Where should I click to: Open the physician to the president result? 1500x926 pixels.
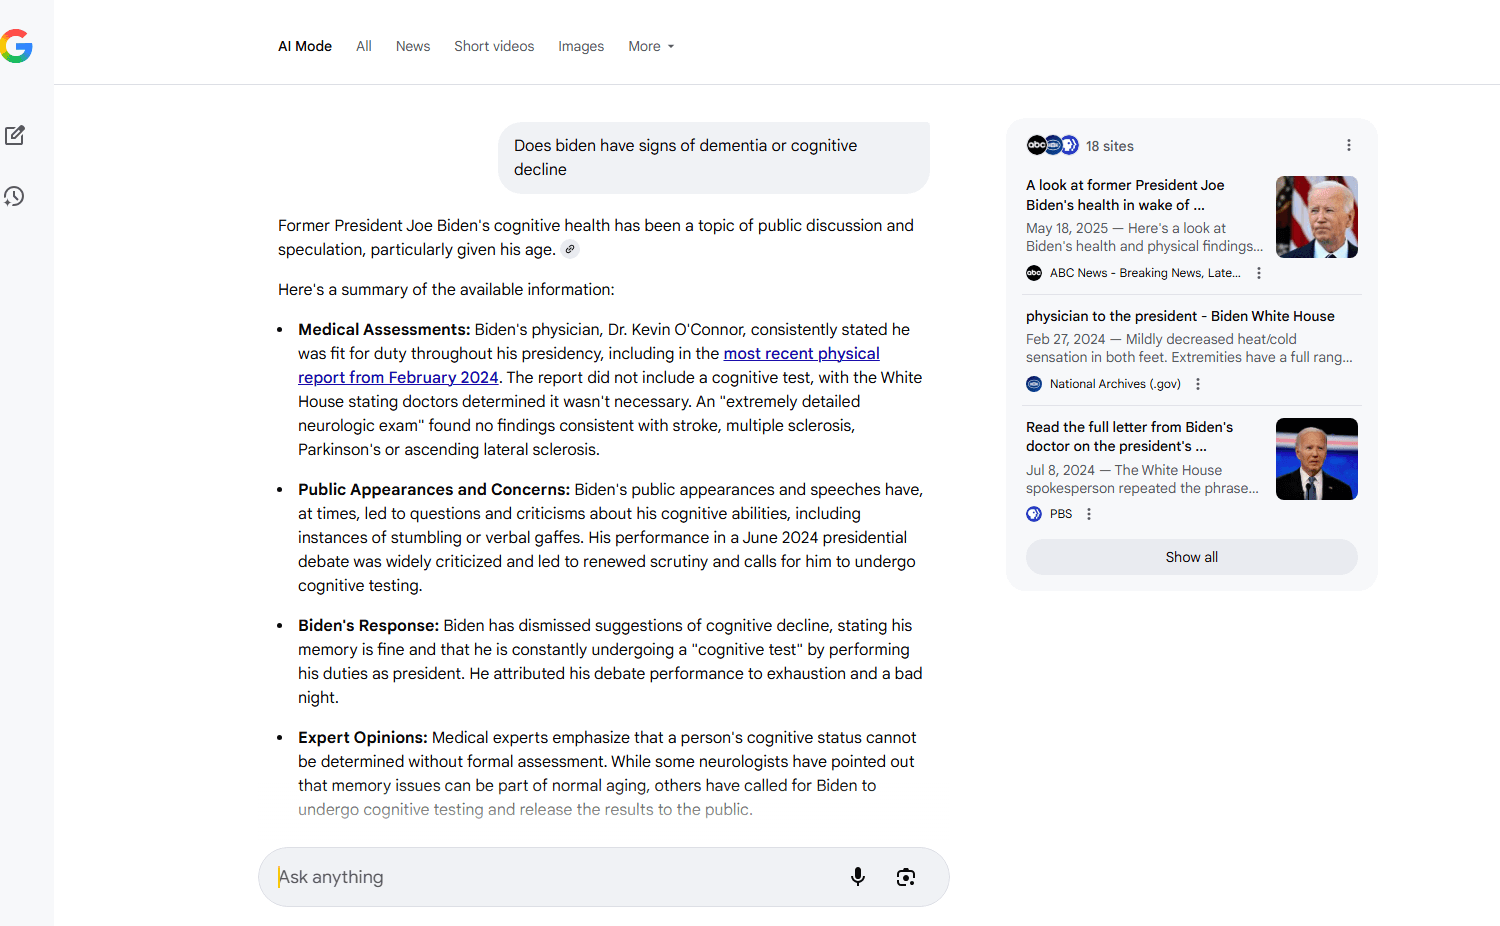pos(1180,316)
